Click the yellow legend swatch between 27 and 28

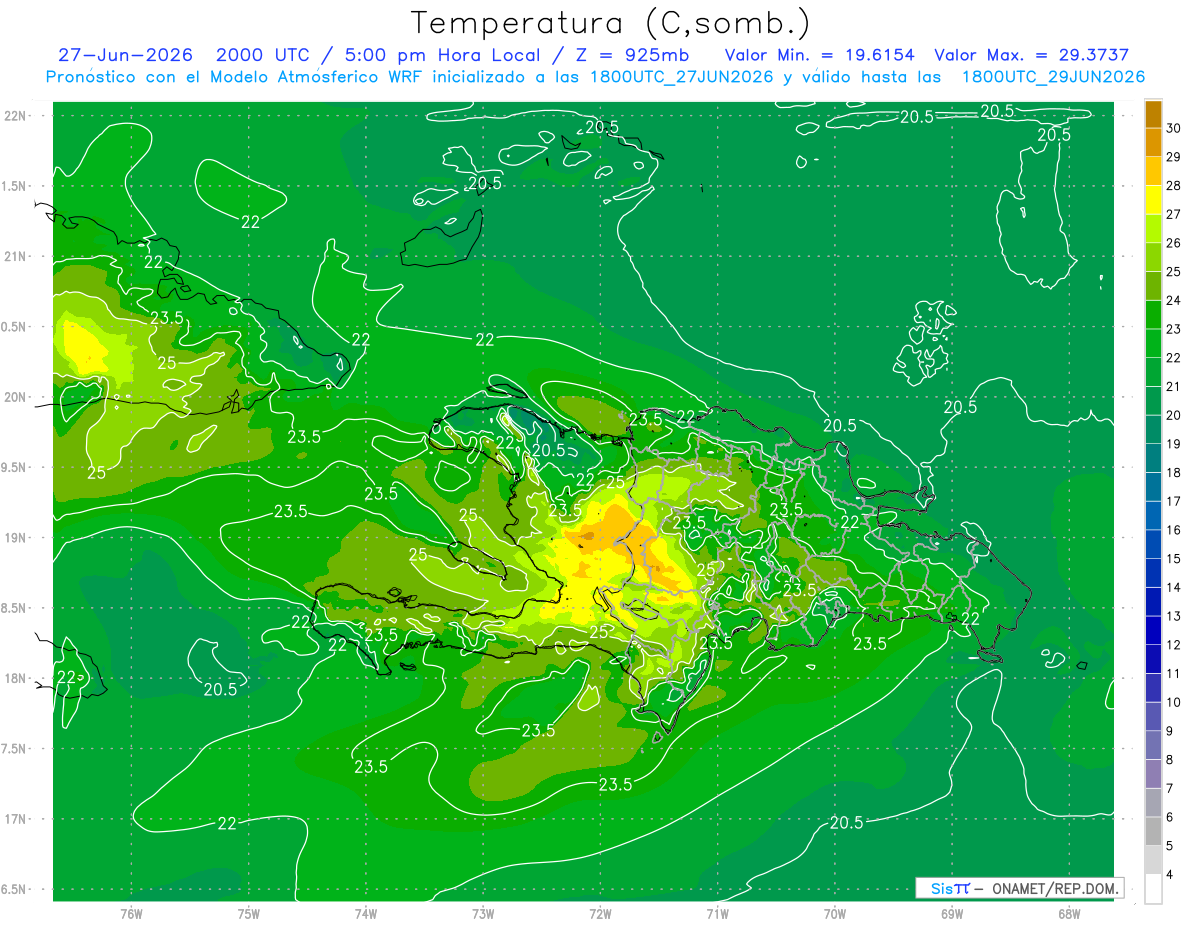tap(1153, 199)
